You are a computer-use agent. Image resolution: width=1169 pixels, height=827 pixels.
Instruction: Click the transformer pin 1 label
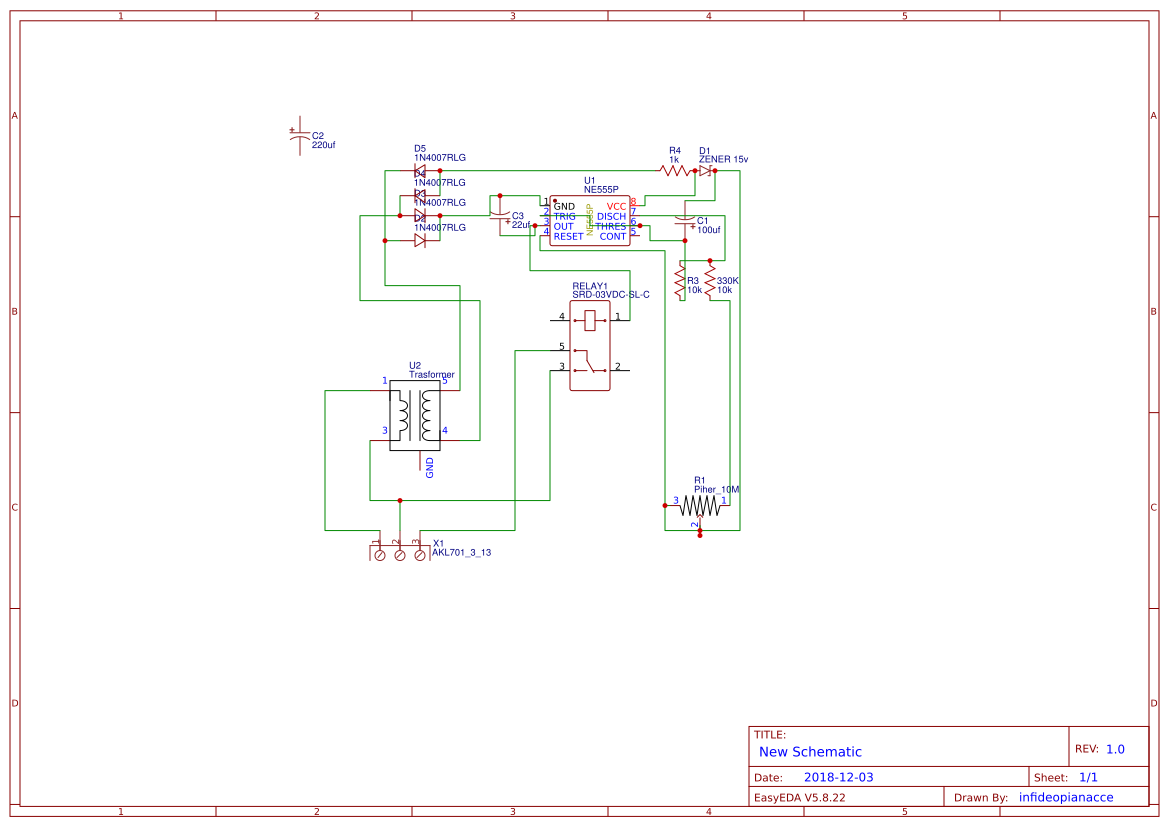(385, 380)
